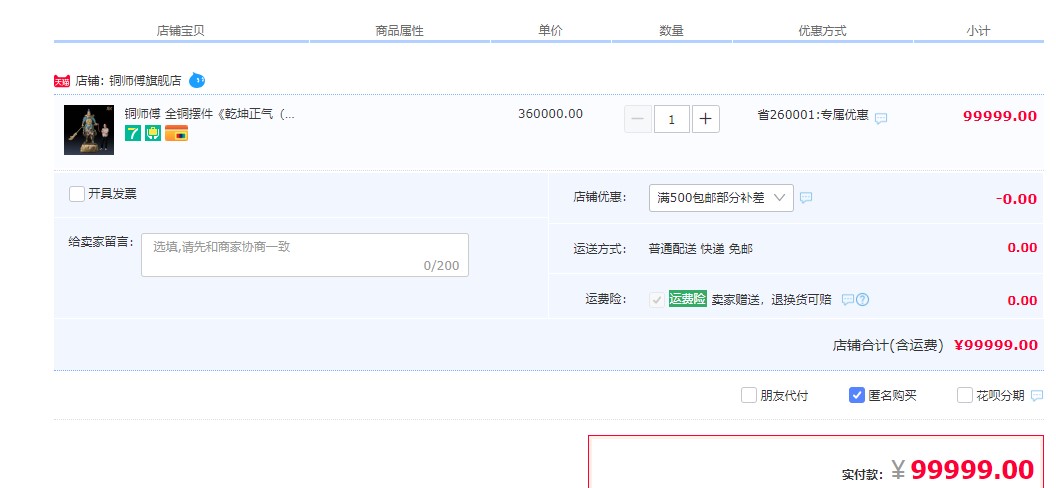This screenshot has height=488, width=1056.
Task: Open the product title link 铜师傅 全铜摆件
Action: [209, 113]
